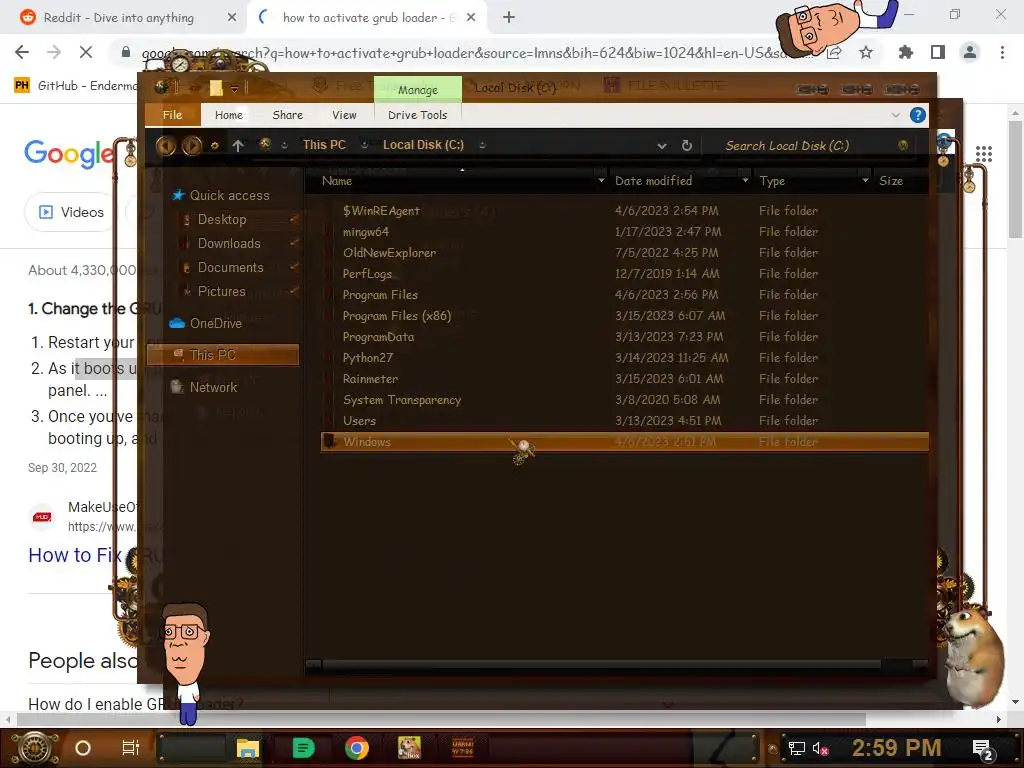Click the OneDrive cloud icon in sidebar
The image size is (1024, 768).
(177, 323)
